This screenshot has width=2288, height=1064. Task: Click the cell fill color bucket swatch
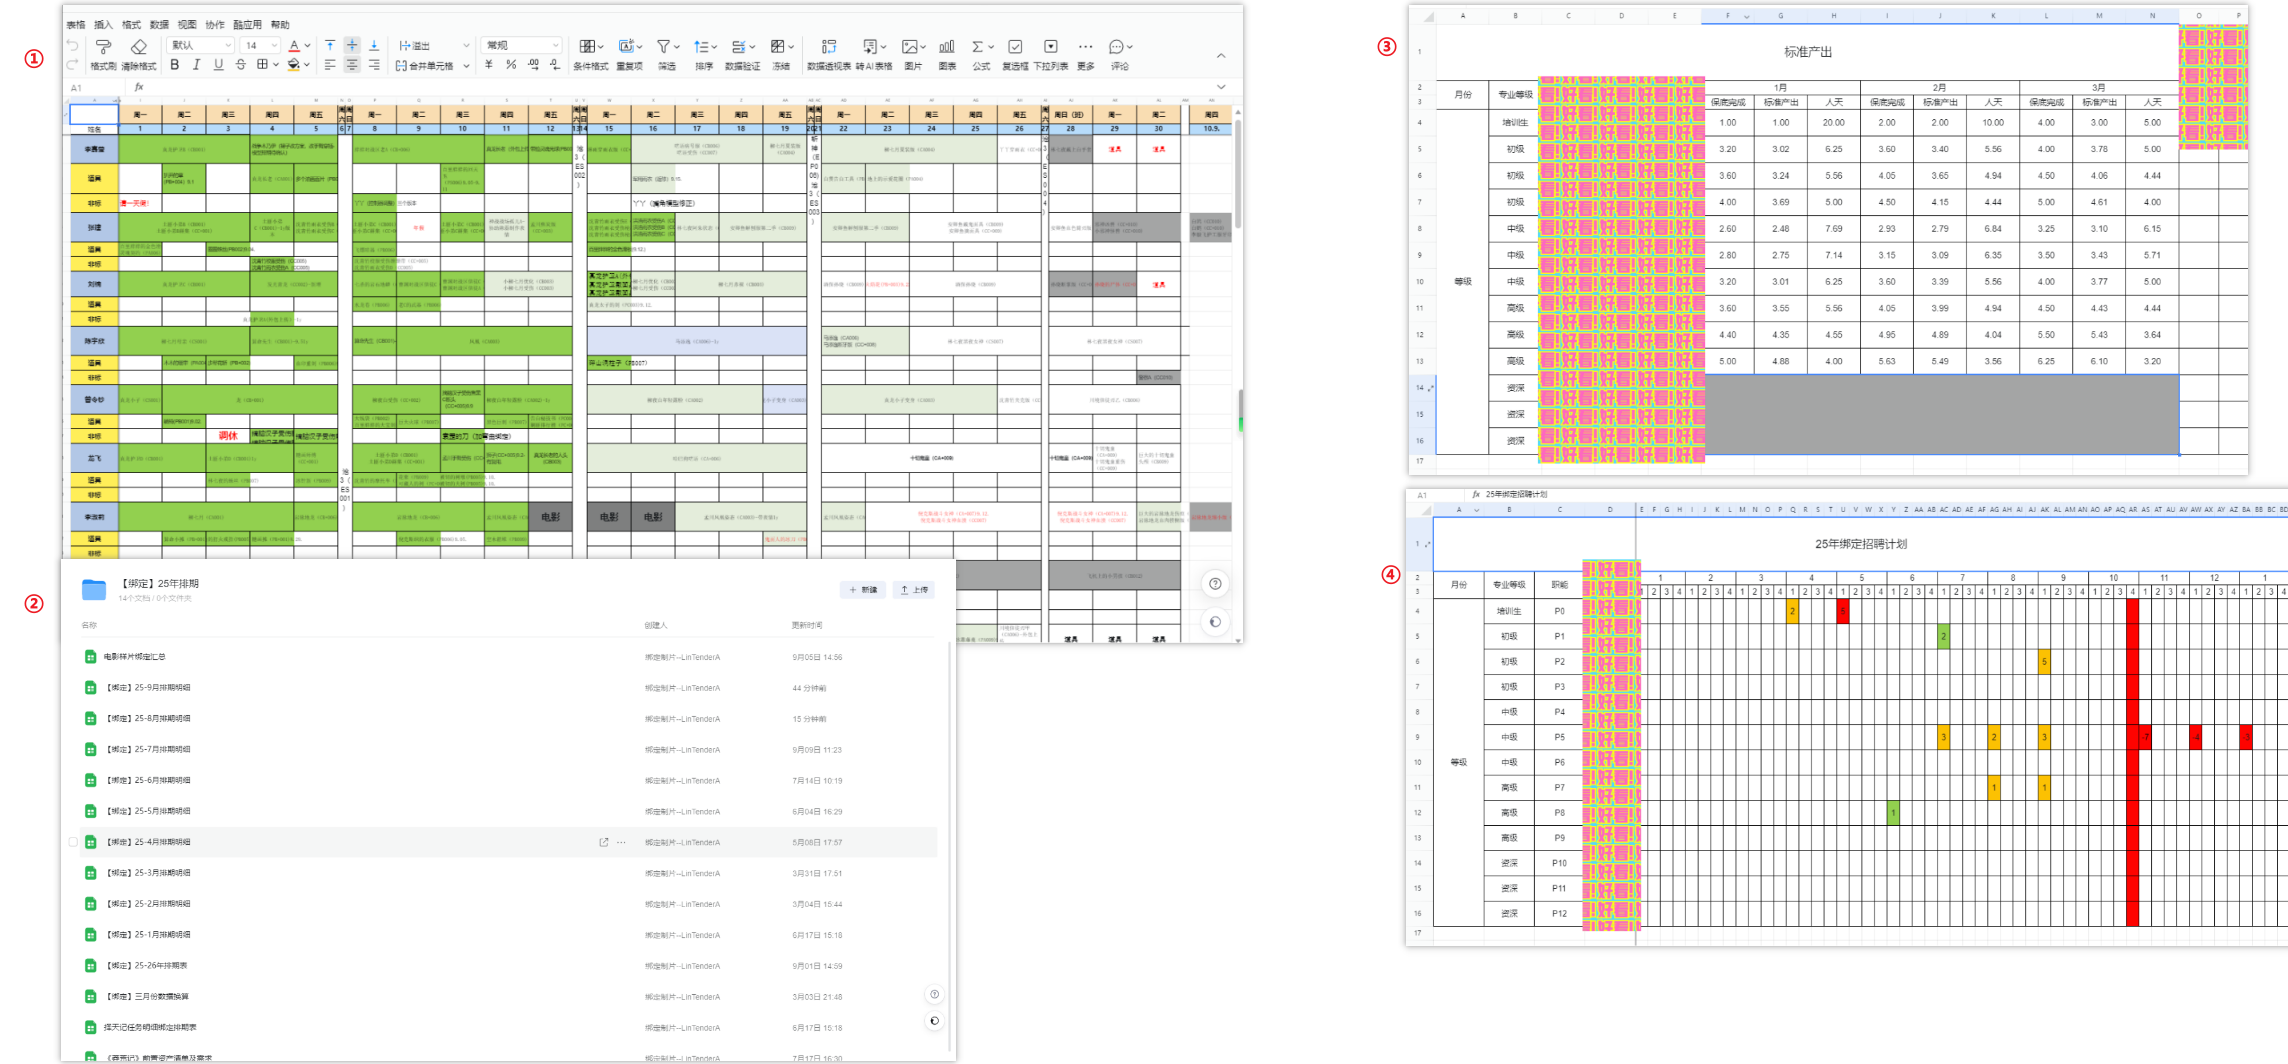pyautogui.click(x=293, y=65)
